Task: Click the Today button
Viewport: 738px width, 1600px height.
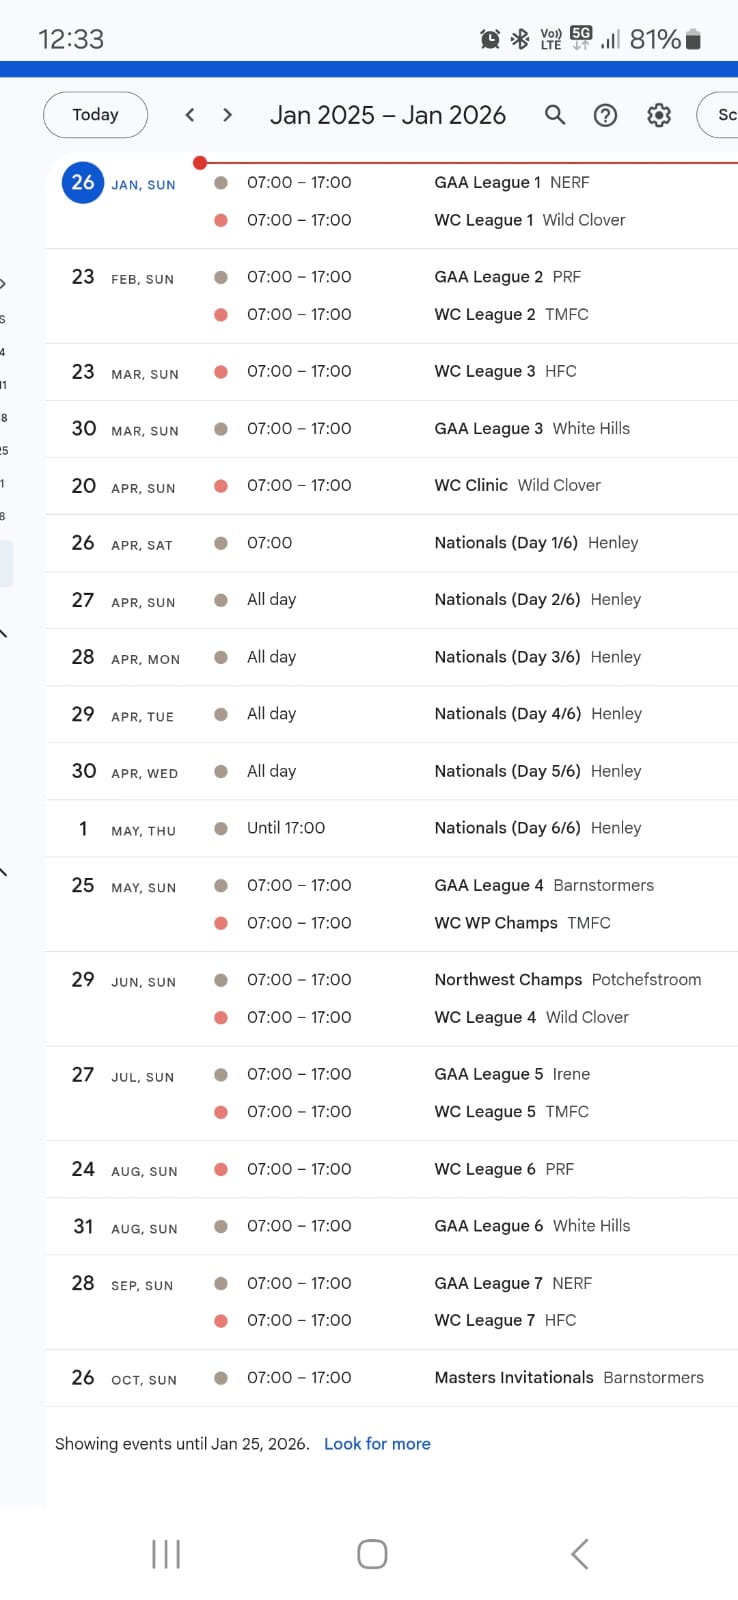Action: 95,115
